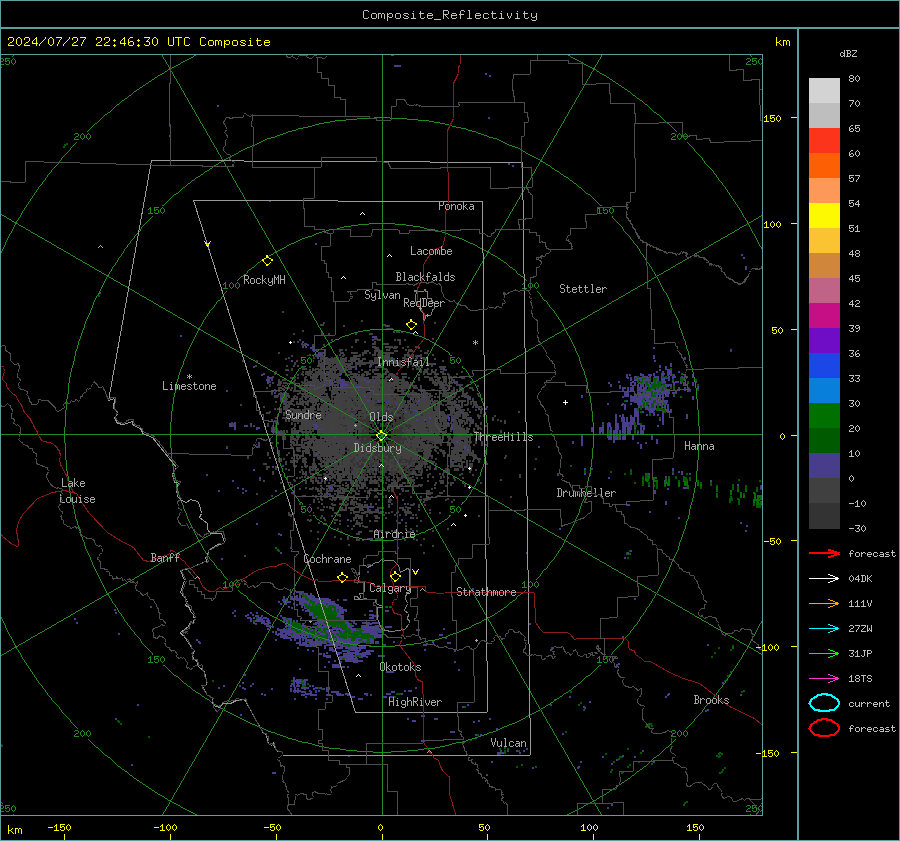Click the Okotoks town label
The width and height of the screenshot is (900, 841).
point(400,667)
